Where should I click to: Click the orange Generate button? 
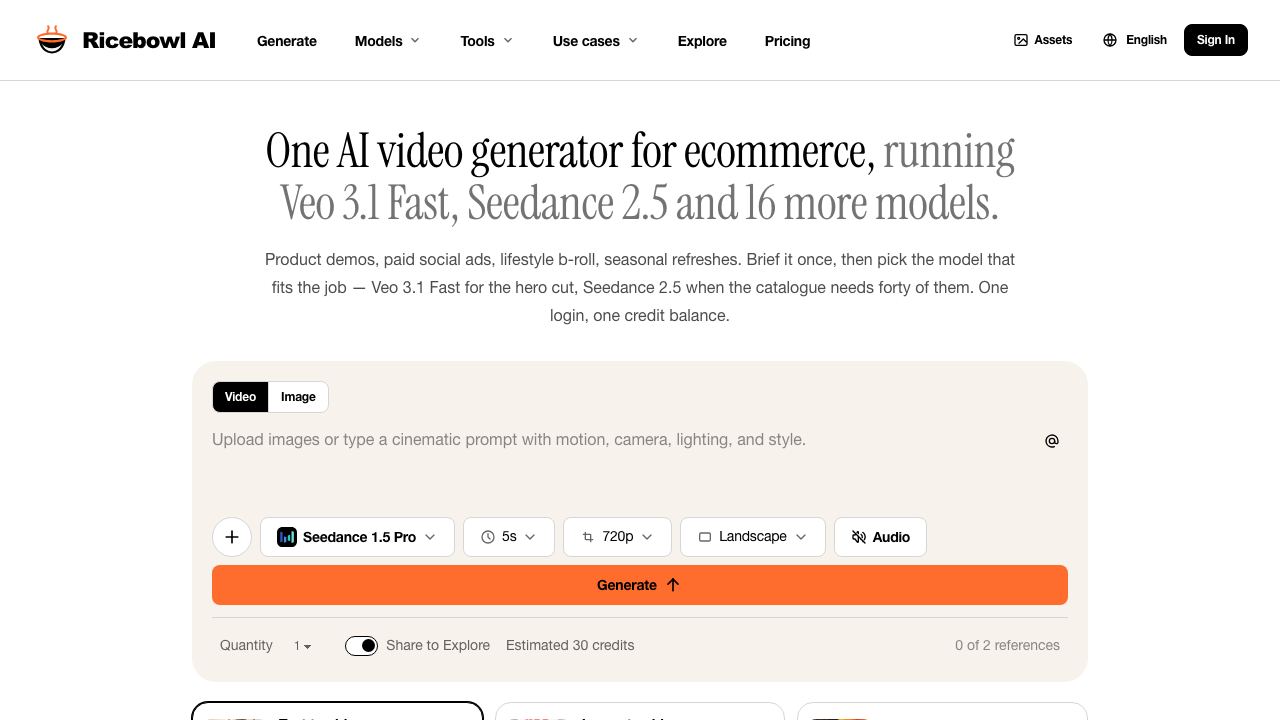640,585
